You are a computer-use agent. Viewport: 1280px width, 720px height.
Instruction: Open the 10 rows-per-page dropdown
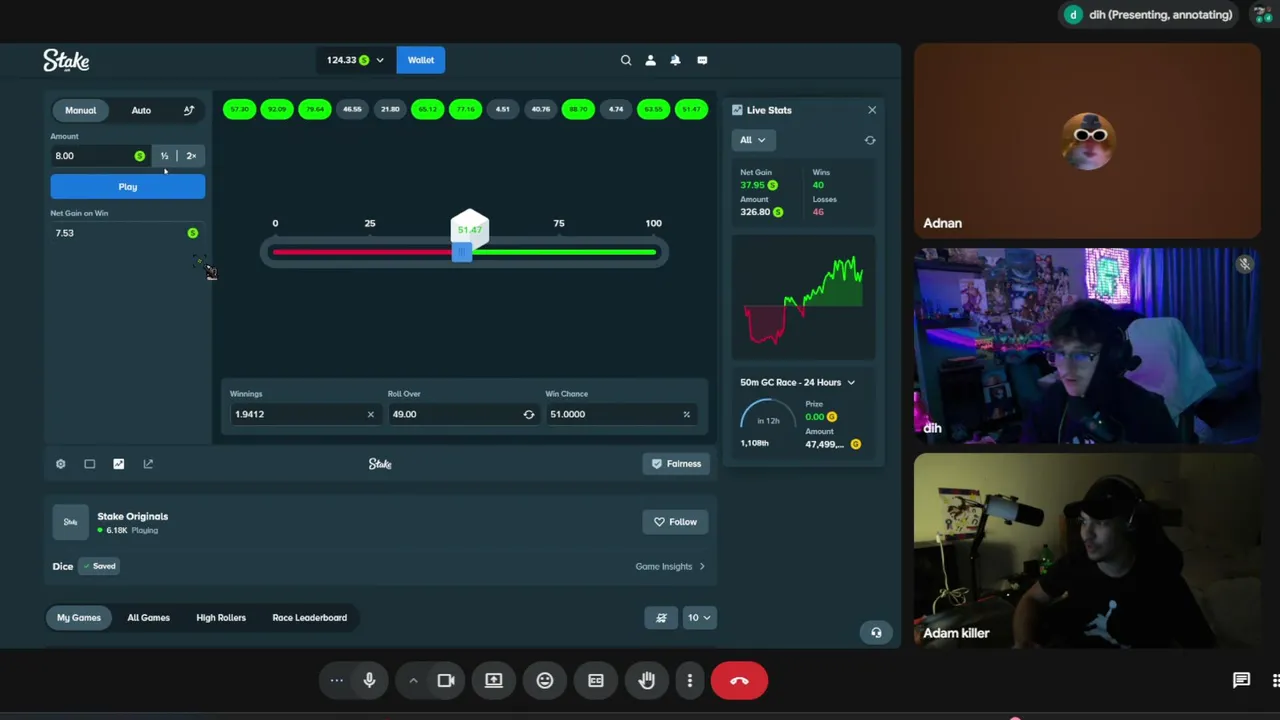[x=698, y=618]
